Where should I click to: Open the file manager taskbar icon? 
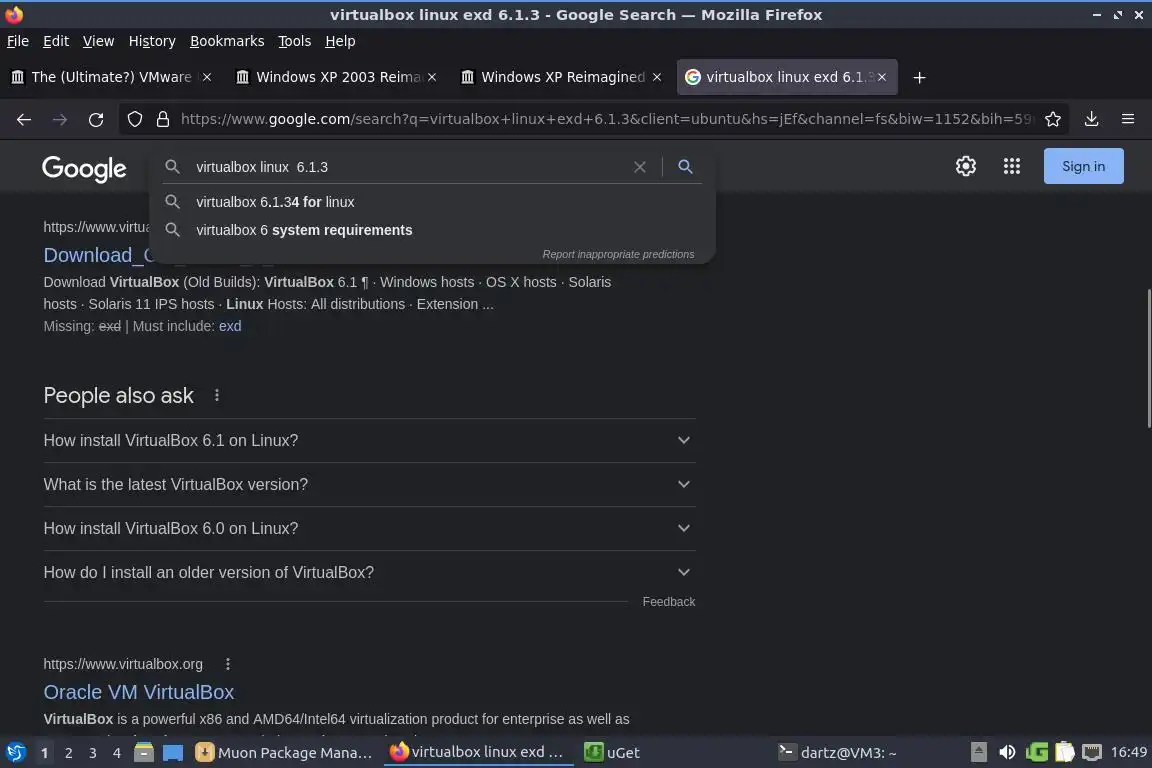(x=144, y=752)
